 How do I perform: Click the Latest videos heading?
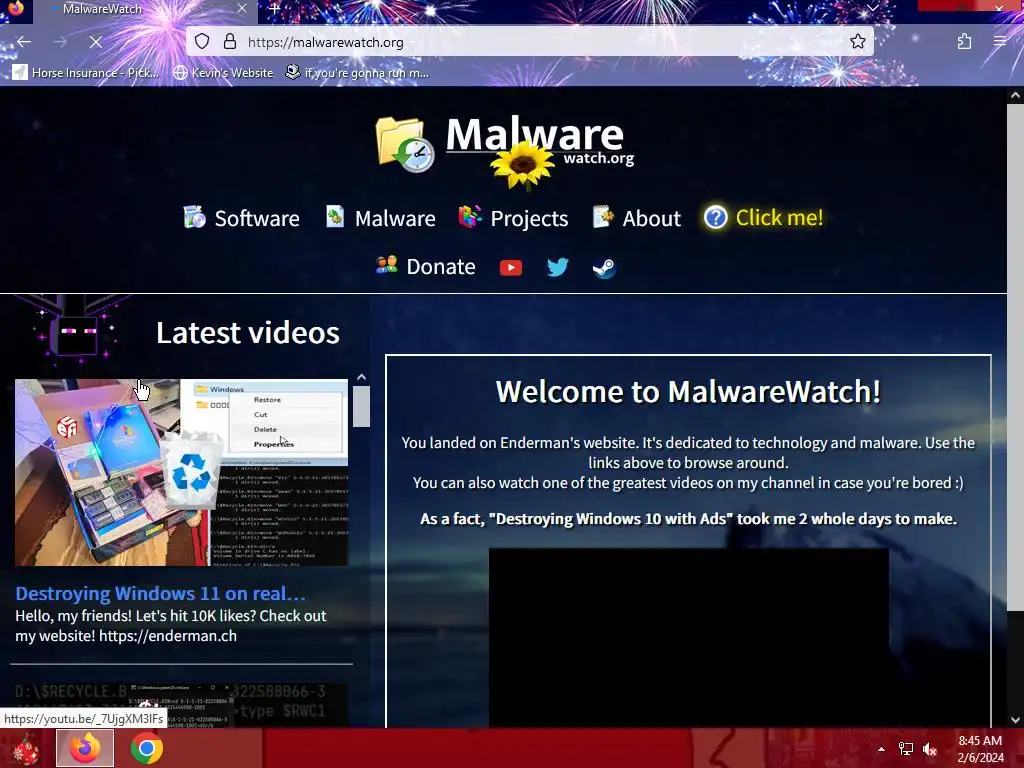(x=248, y=332)
